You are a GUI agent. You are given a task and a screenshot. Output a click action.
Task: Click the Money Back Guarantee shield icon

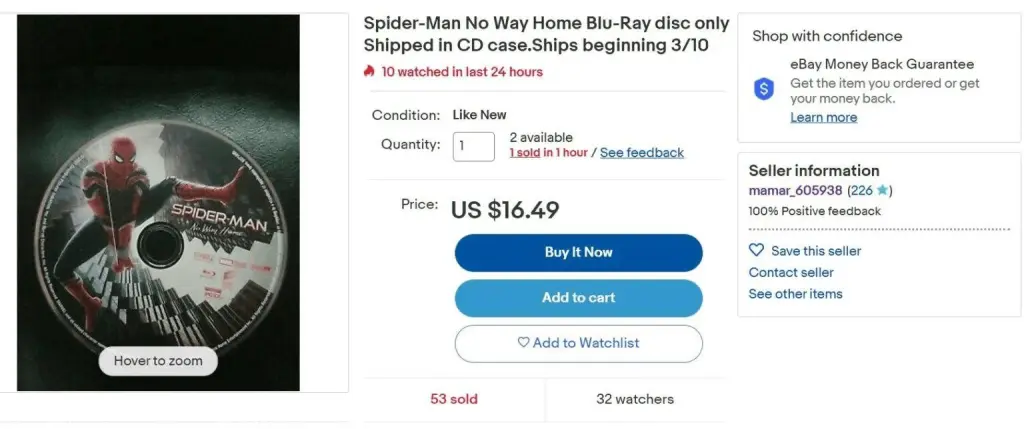(x=764, y=89)
